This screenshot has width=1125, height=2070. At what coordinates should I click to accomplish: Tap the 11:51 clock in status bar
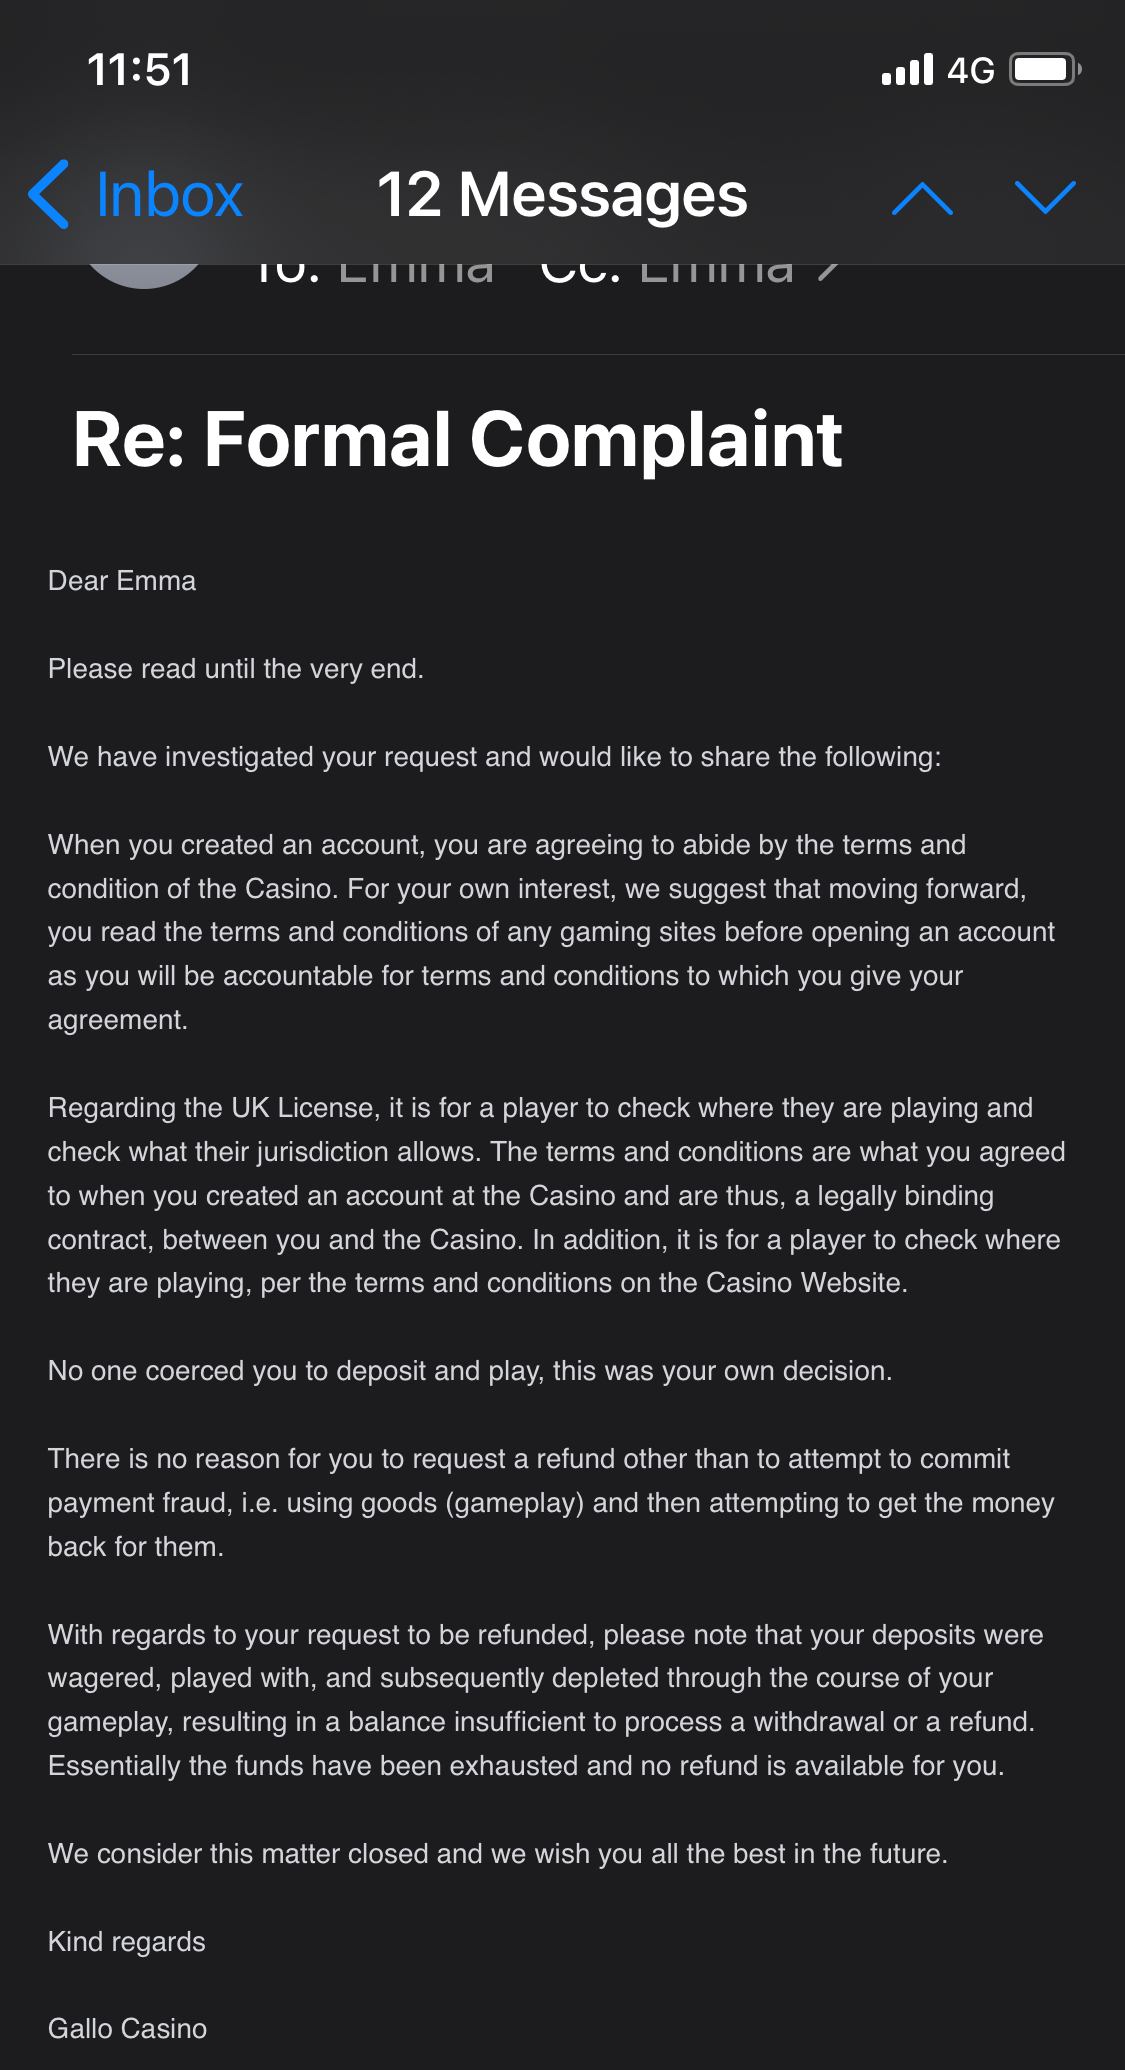[x=139, y=70]
